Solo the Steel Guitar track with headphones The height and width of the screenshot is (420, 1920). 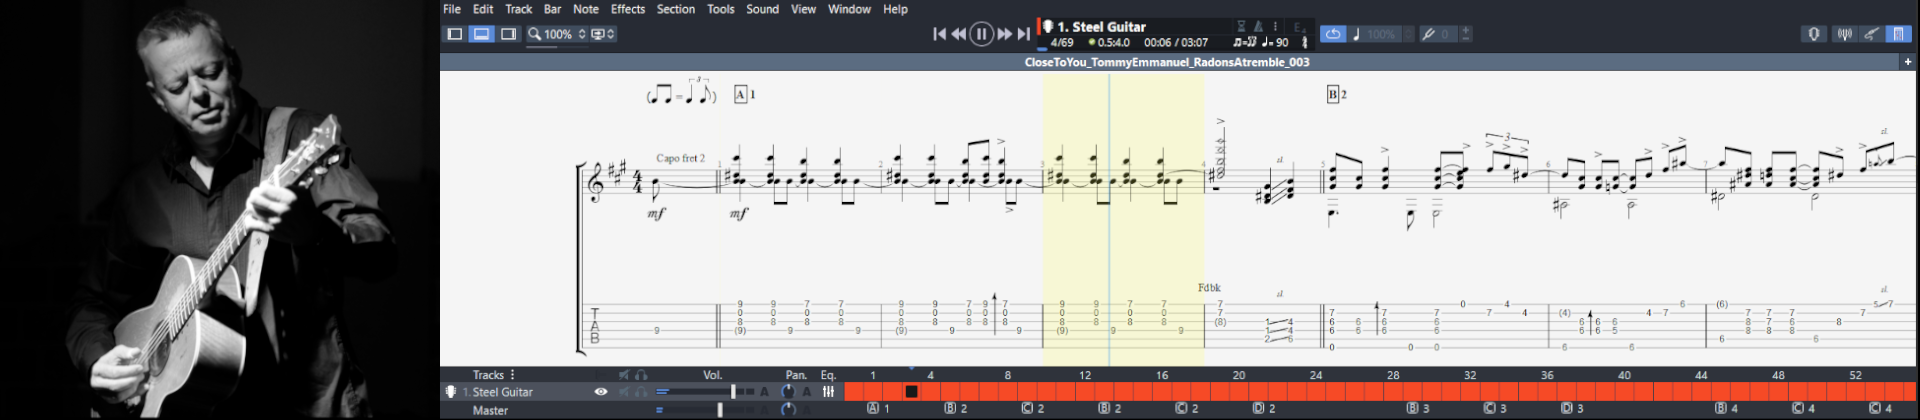pyautogui.click(x=641, y=392)
